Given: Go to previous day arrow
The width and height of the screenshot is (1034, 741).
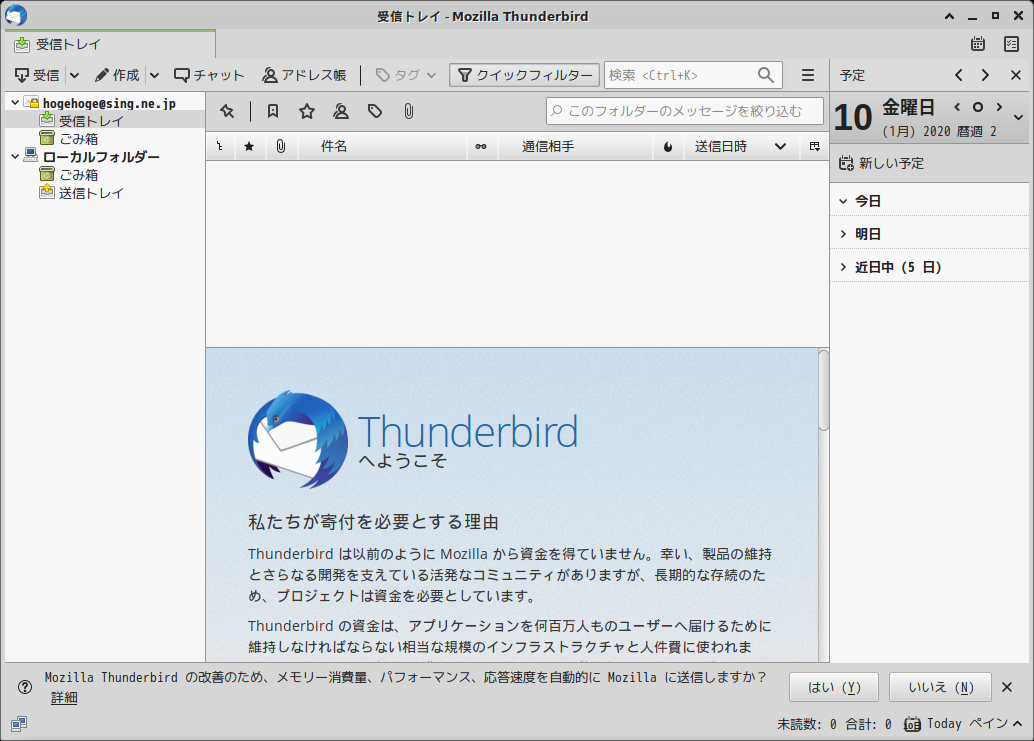Looking at the screenshot, I should [x=957, y=107].
